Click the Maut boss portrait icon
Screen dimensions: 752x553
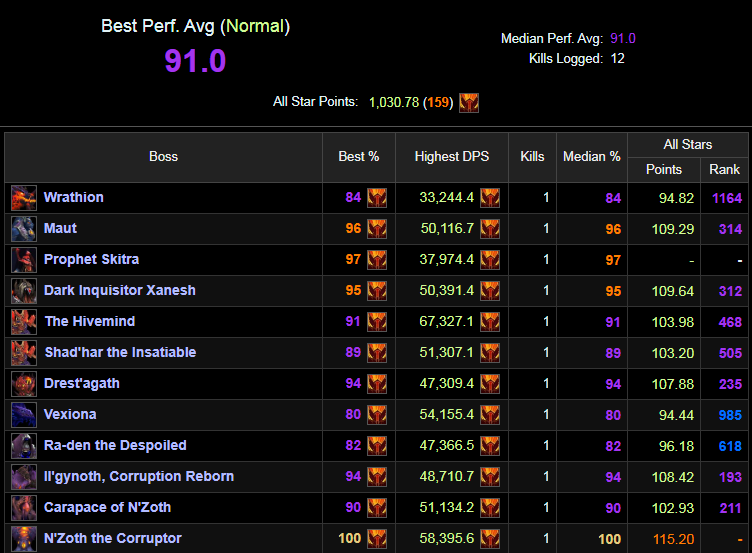coord(24,229)
